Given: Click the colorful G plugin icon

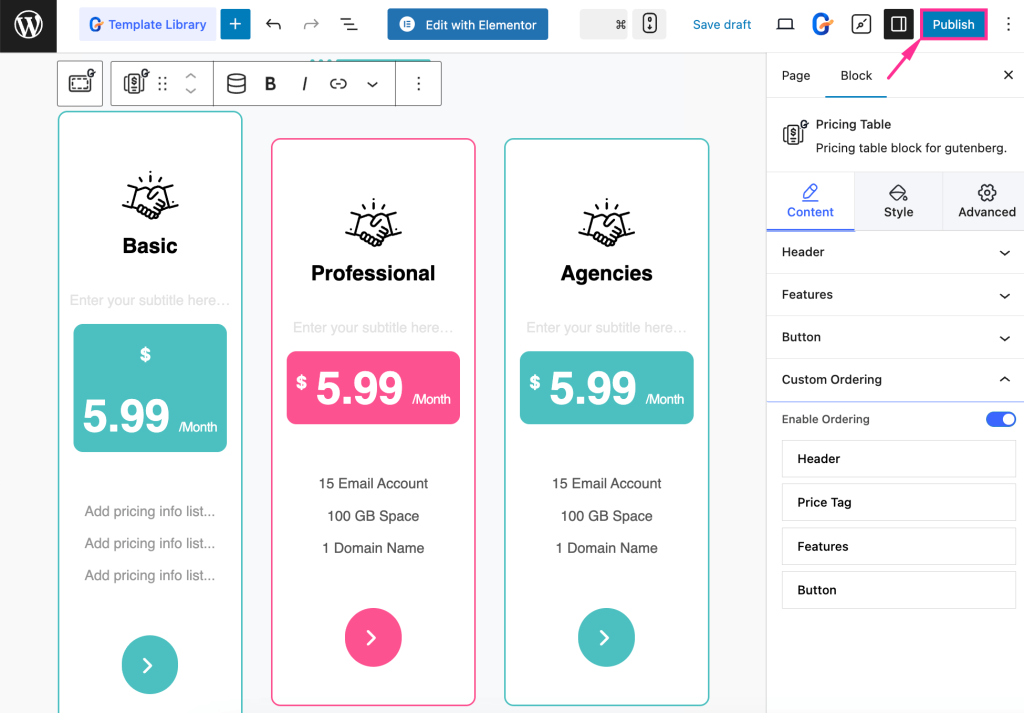Looking at the screenshot, I should click(822, 25).
